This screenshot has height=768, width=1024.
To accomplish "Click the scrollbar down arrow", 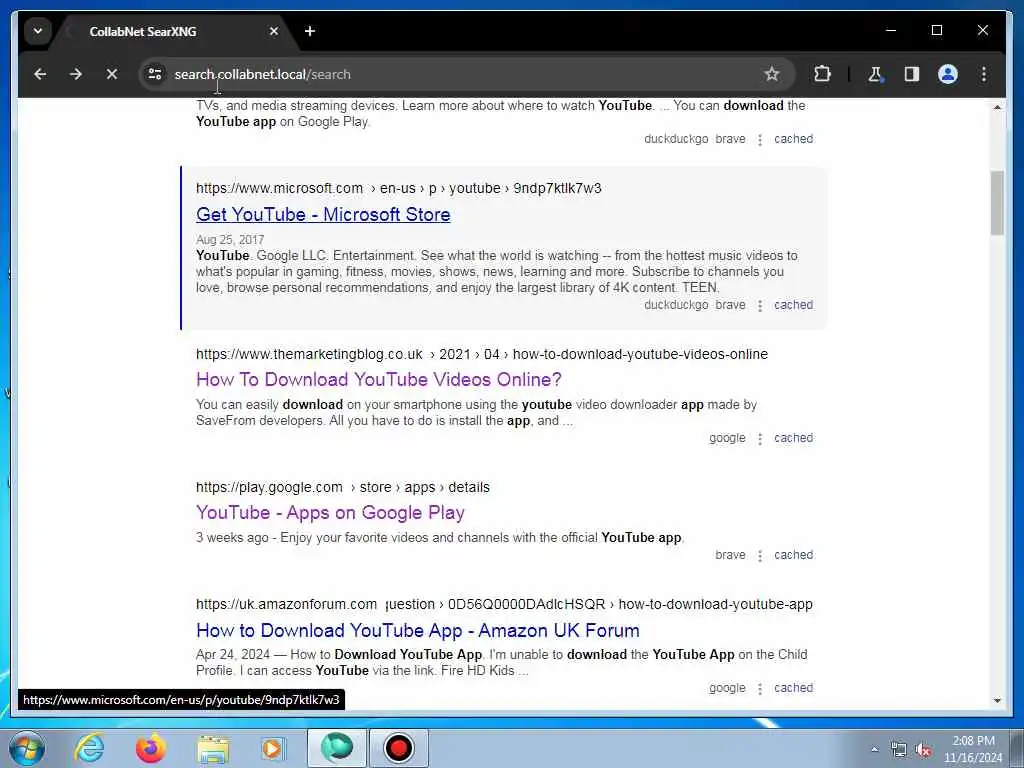I will pyautogui.click(x=997, y=701).
